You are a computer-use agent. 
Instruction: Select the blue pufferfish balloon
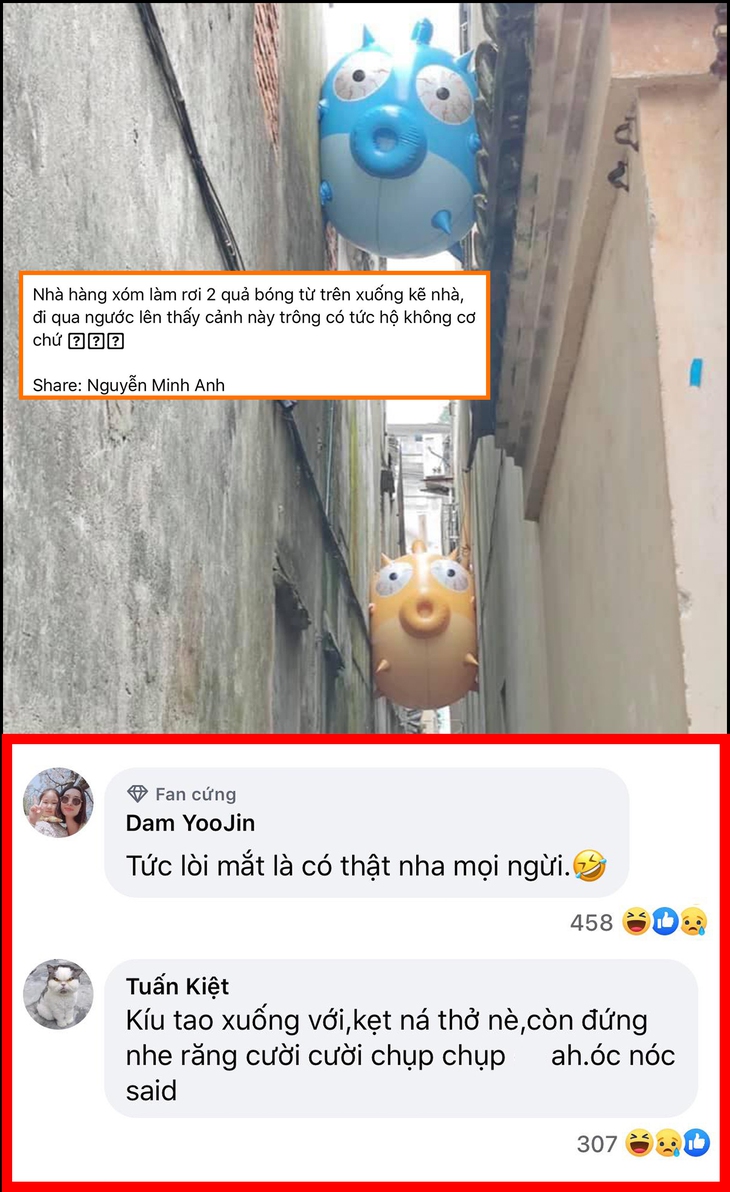[x=399, y=141]
